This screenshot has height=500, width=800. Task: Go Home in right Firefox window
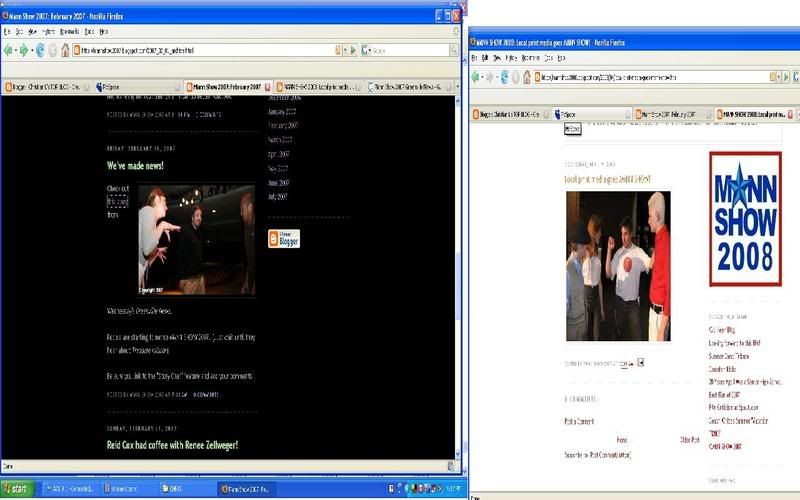point(527,77)
